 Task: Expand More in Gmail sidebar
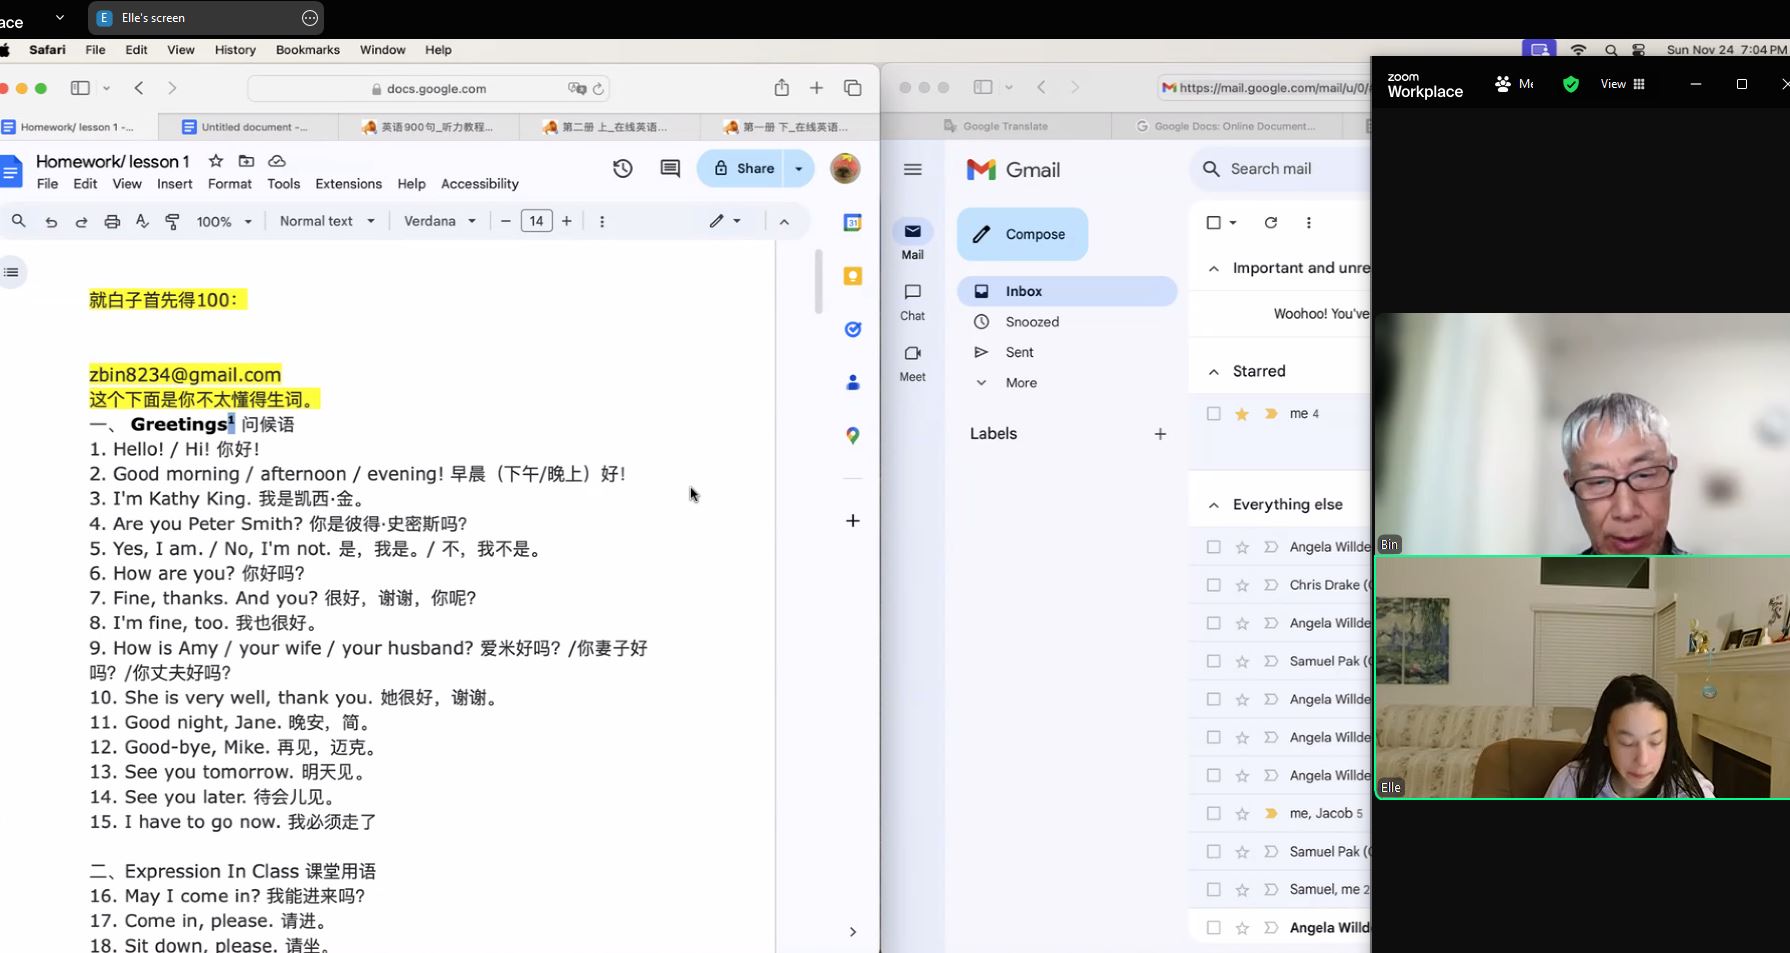1021,383
